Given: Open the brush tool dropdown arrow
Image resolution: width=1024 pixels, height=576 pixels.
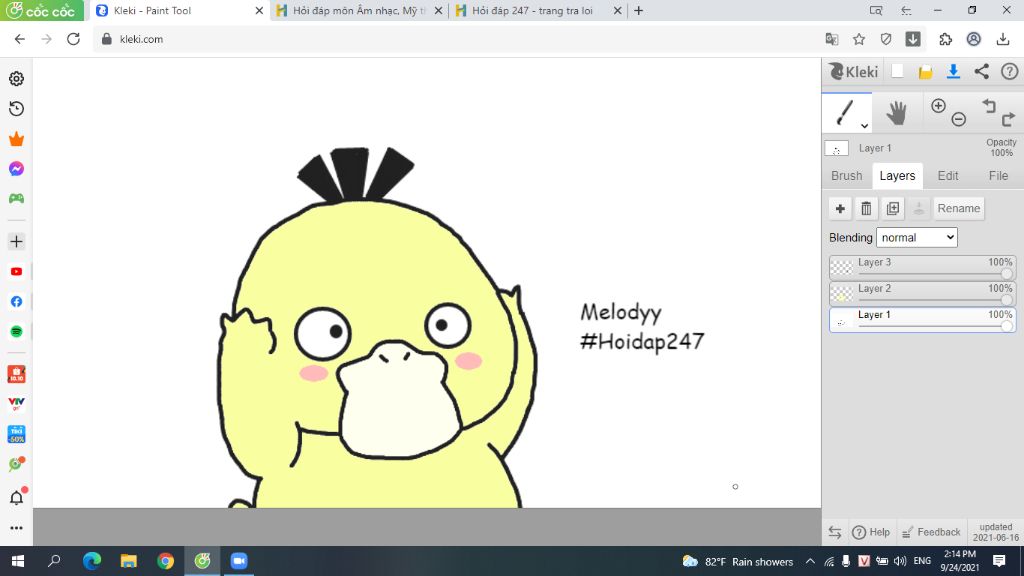Looking at the screenshot, I should pos(864,125).
